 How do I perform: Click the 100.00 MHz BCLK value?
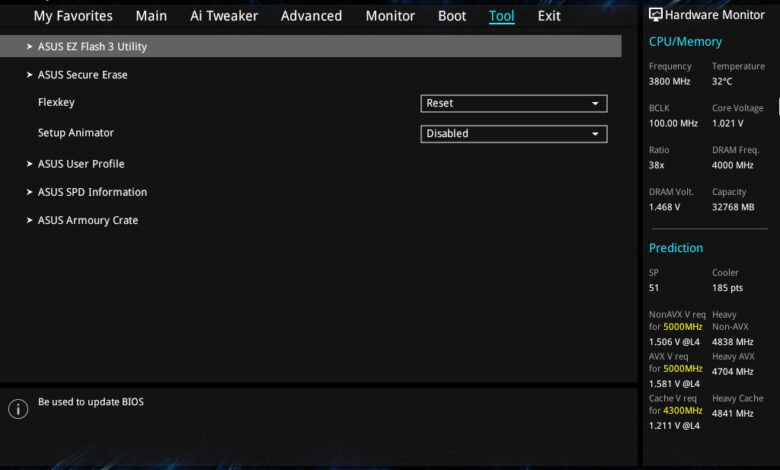[673, 123]
